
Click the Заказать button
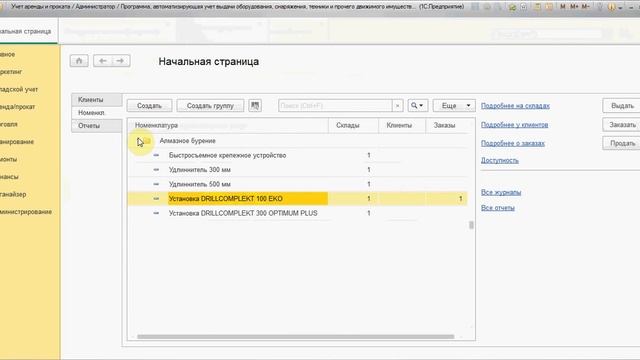tap(622, 124)
